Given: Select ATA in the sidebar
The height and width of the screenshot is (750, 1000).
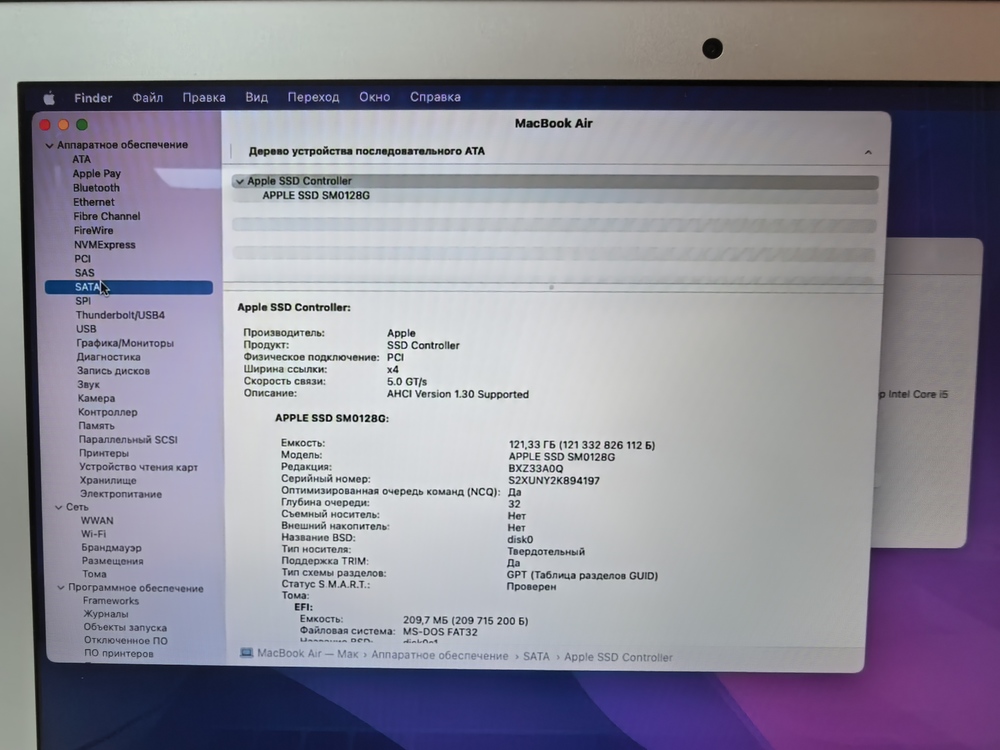Looking at the screenshot, I should point(81,159).
